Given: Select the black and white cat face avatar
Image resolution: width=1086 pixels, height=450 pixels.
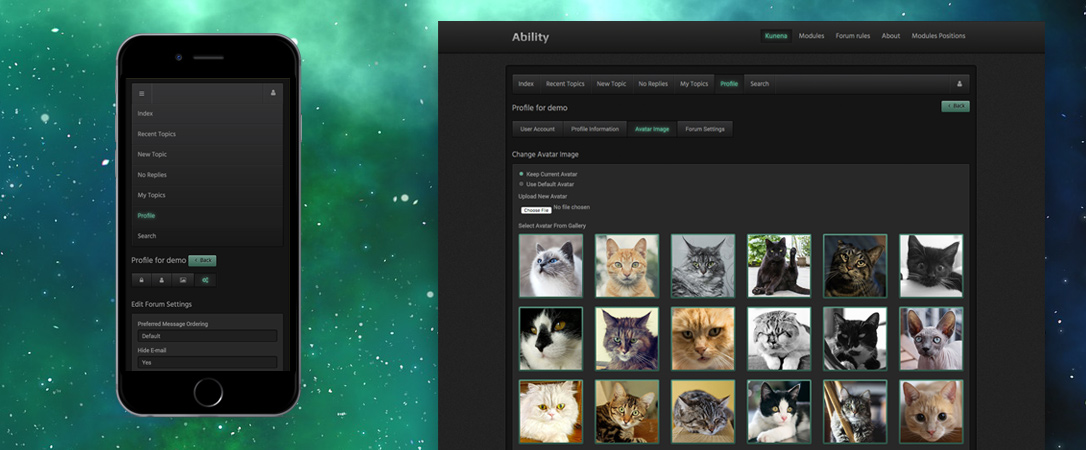Looking at the screenshot, I should pyautogui.click(x=551, y=339).
